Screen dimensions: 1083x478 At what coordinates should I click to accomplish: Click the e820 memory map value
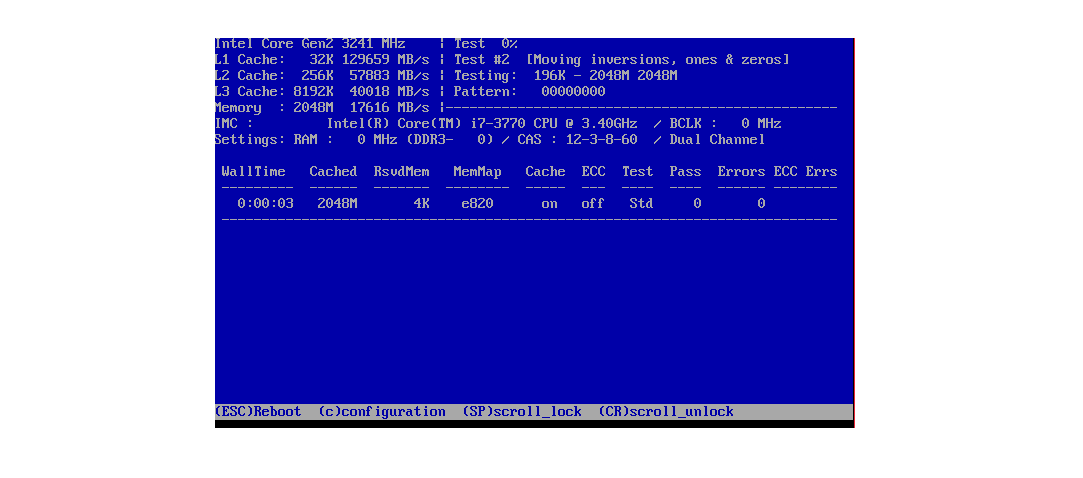tap(477, 204)
